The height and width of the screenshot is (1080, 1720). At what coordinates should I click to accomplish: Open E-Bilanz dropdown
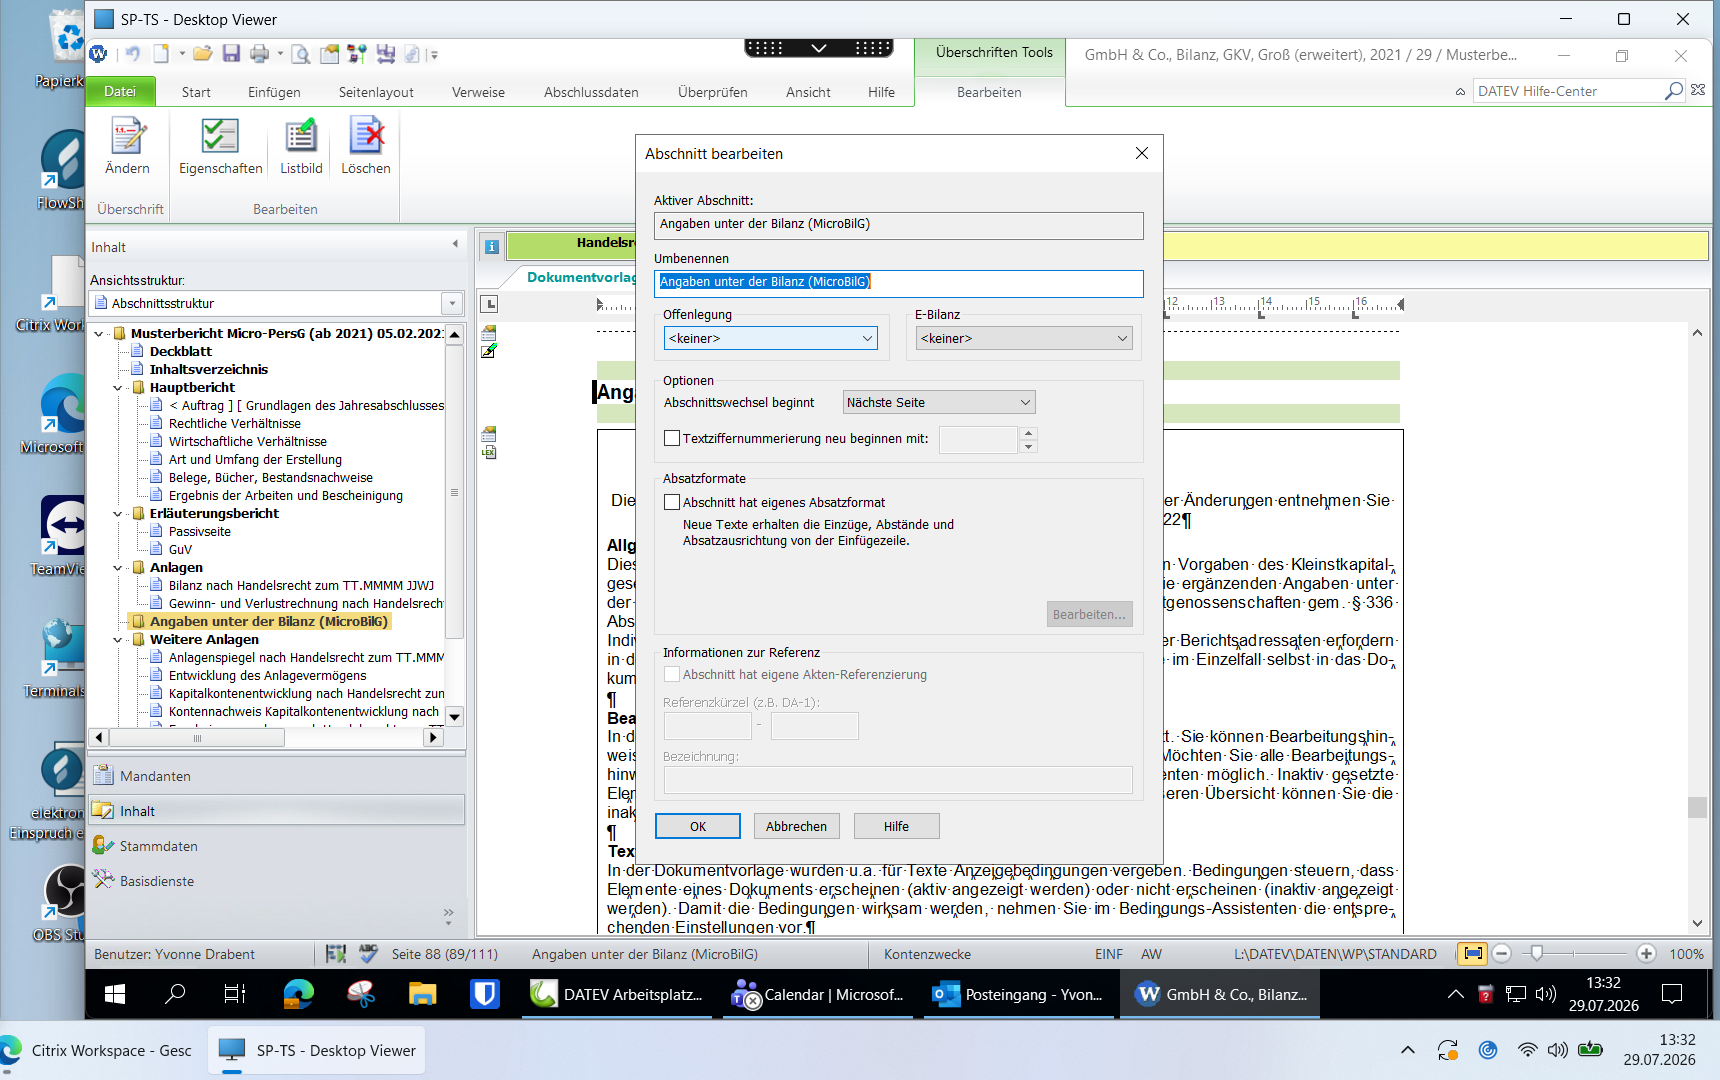coord(1024,338)
